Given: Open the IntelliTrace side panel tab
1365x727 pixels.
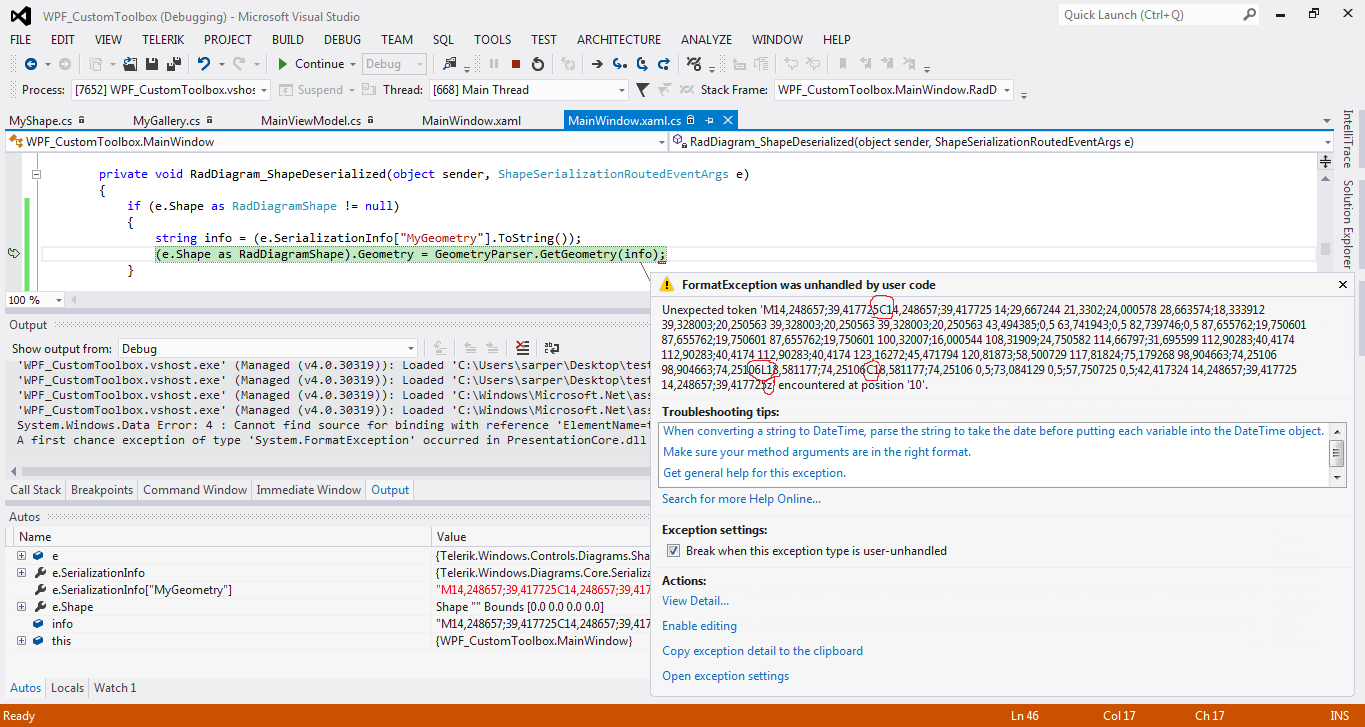Looking at the screenshot, I should coord(1348,138).
